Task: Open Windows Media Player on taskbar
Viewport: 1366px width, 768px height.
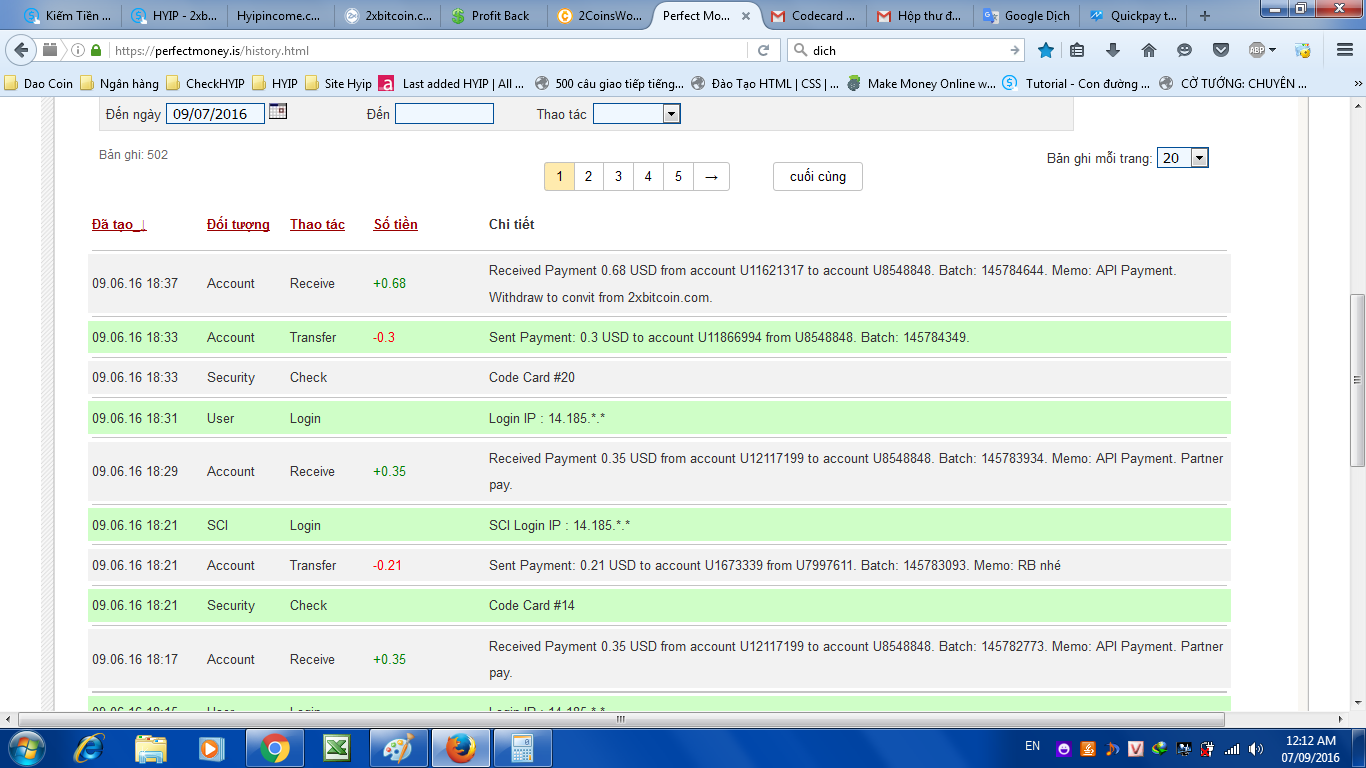Action: click(x=211, y=748)
